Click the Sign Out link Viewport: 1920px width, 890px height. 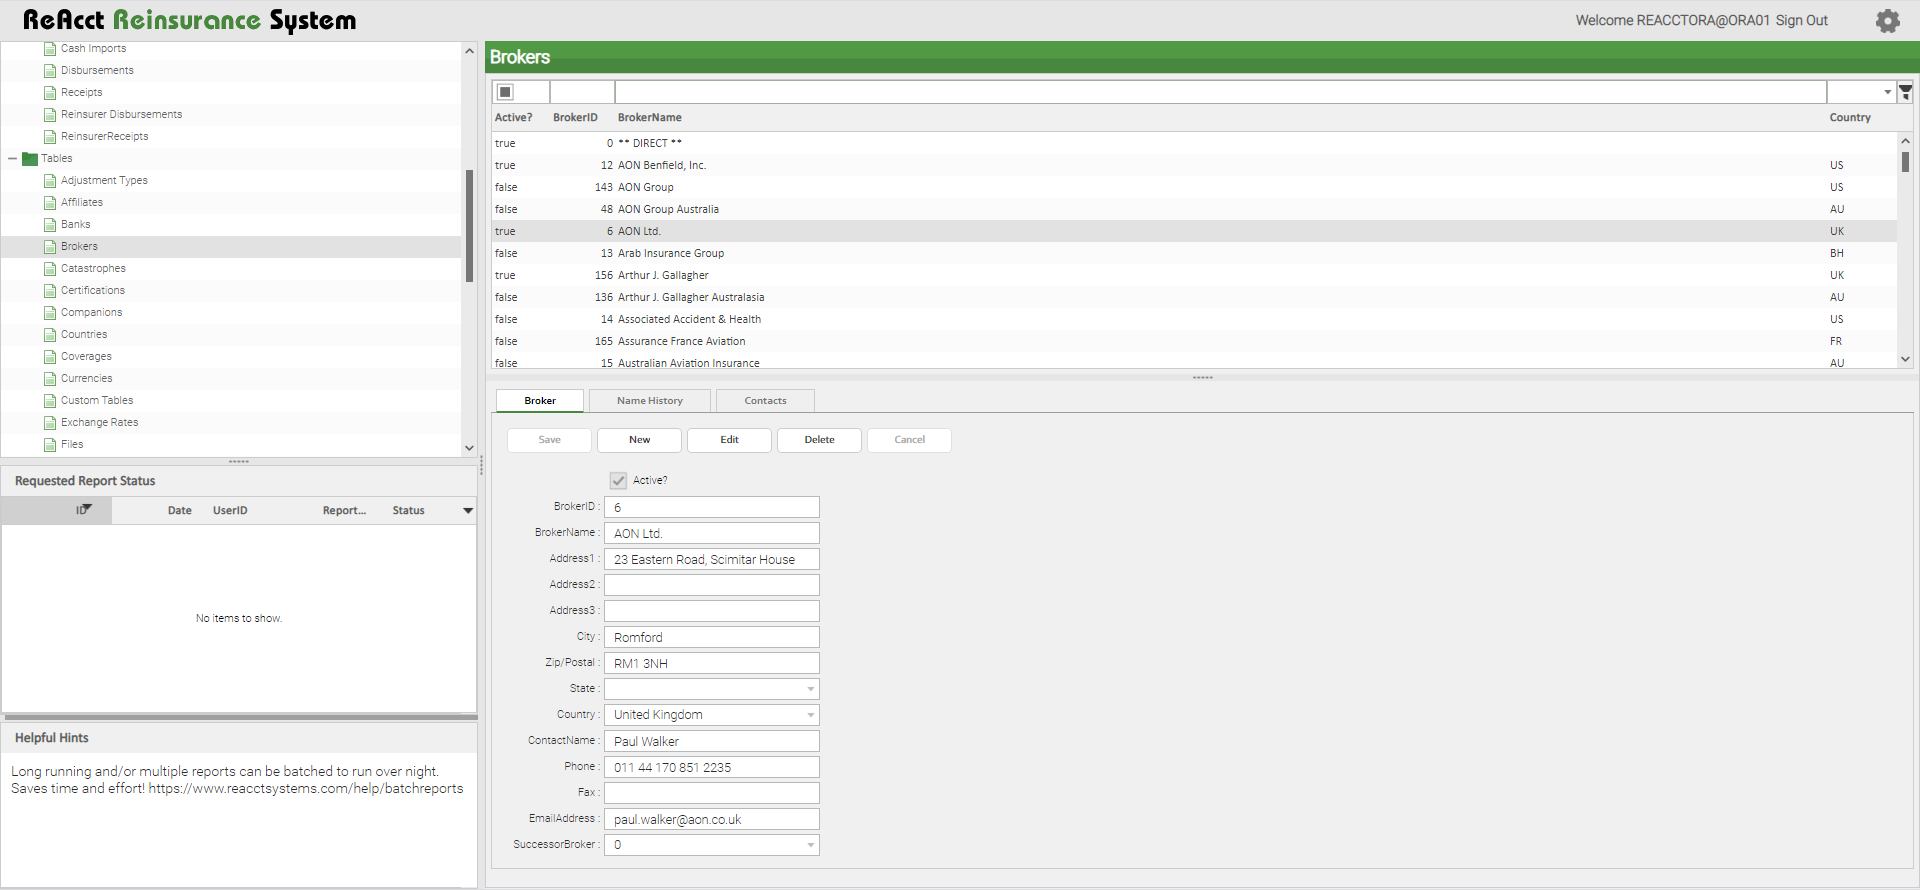tap(1801, 21)
